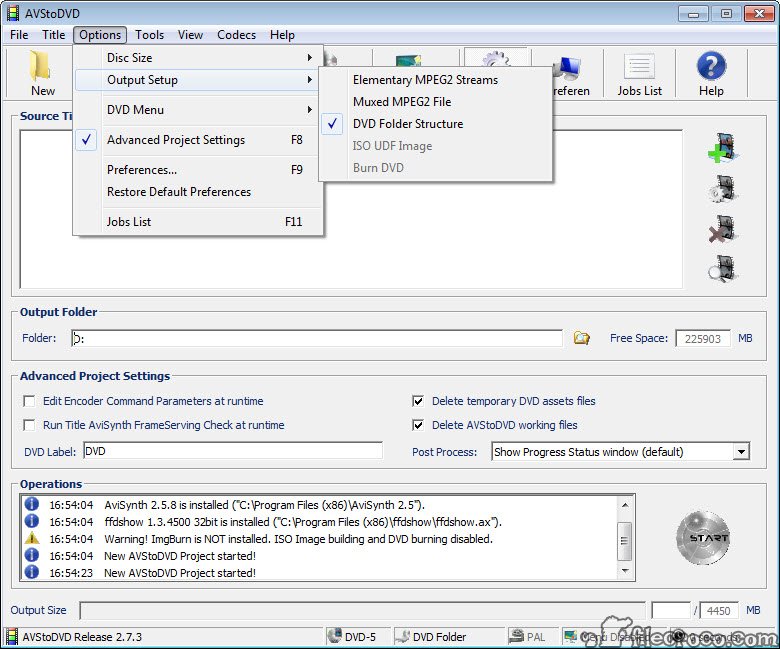This screenshot has height=649, width=780.
Task: Choose Jobs List in Options menu
Action: pyautogui.click(x=197, y=222)
